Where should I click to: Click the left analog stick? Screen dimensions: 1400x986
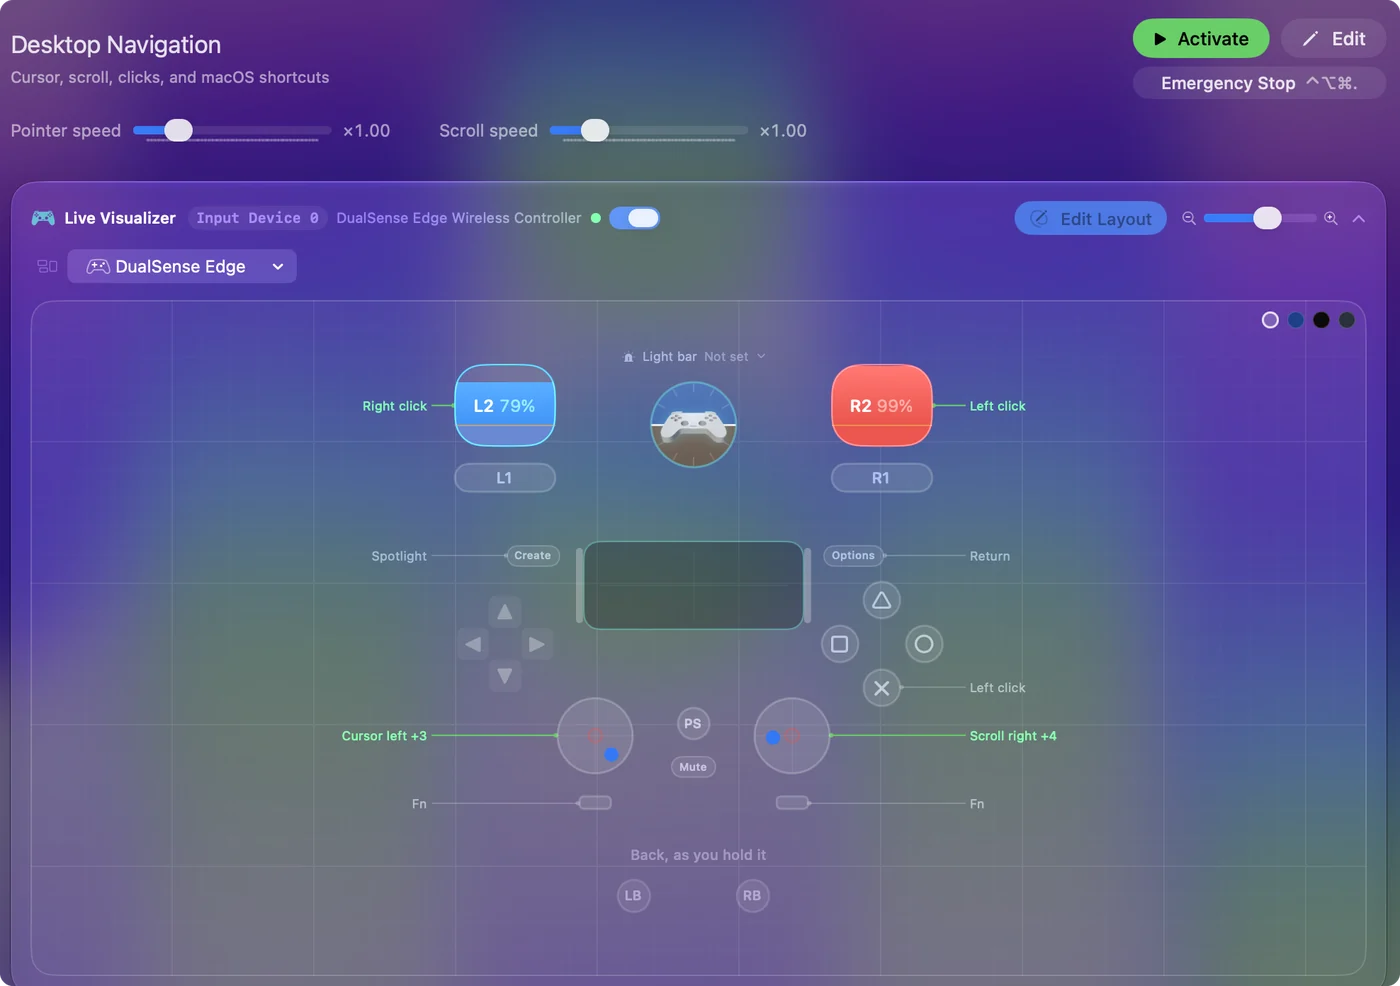(x=595, y=736)
